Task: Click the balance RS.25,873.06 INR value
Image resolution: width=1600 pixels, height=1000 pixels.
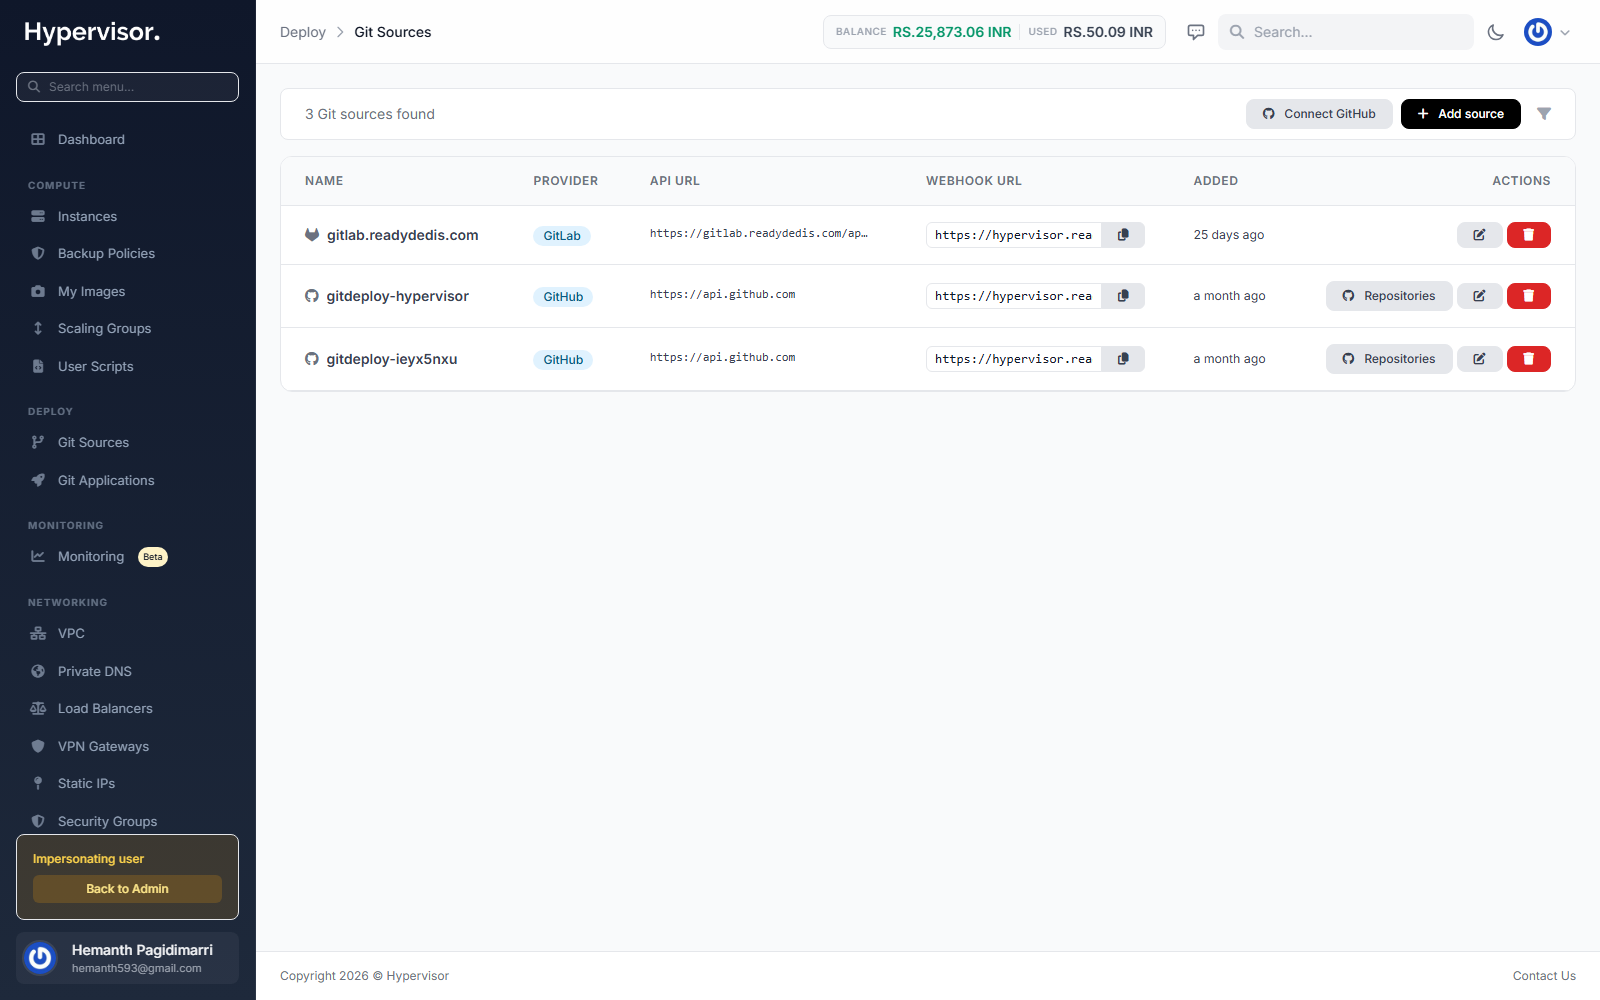Action: [952, 32]
